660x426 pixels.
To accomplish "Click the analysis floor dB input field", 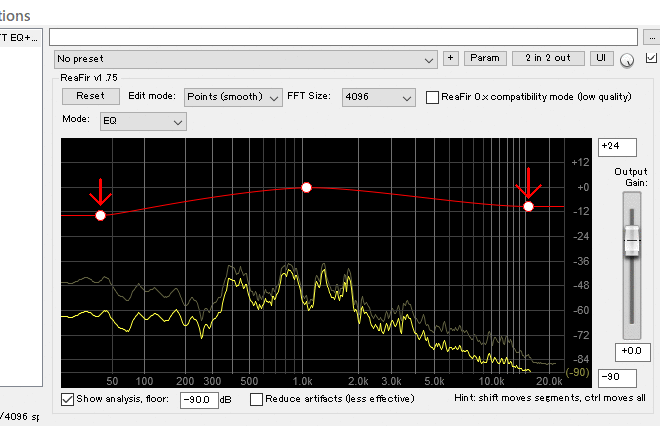I will click(200, 399).
